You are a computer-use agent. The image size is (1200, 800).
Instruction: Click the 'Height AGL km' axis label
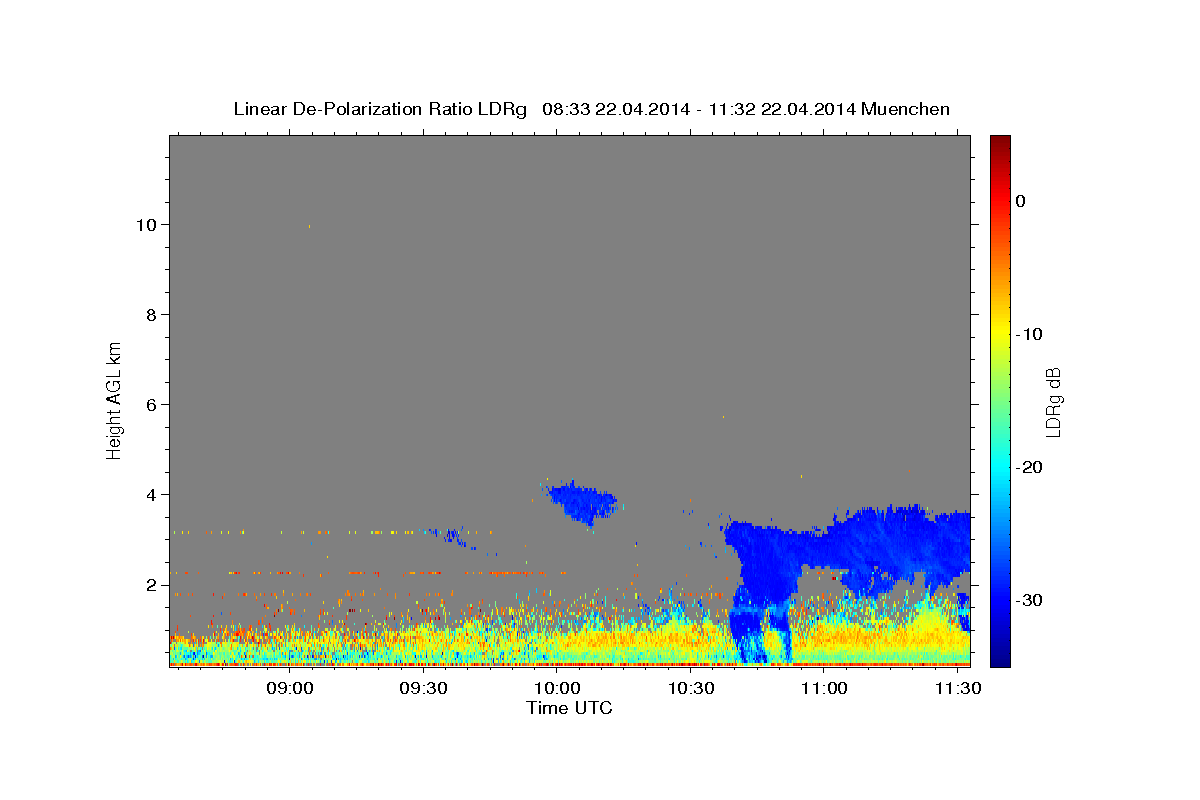click(x=114, y=399)
